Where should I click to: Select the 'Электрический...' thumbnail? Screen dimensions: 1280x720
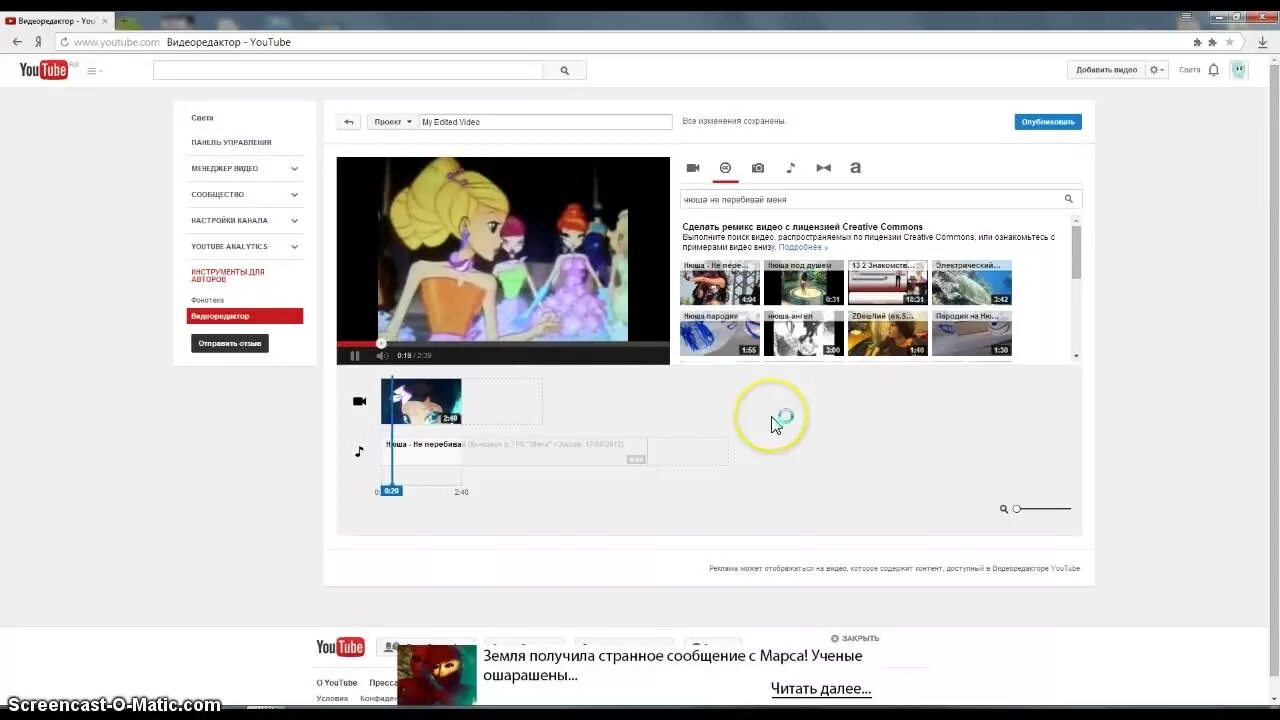pyautogui.click(x=972, y=283)
